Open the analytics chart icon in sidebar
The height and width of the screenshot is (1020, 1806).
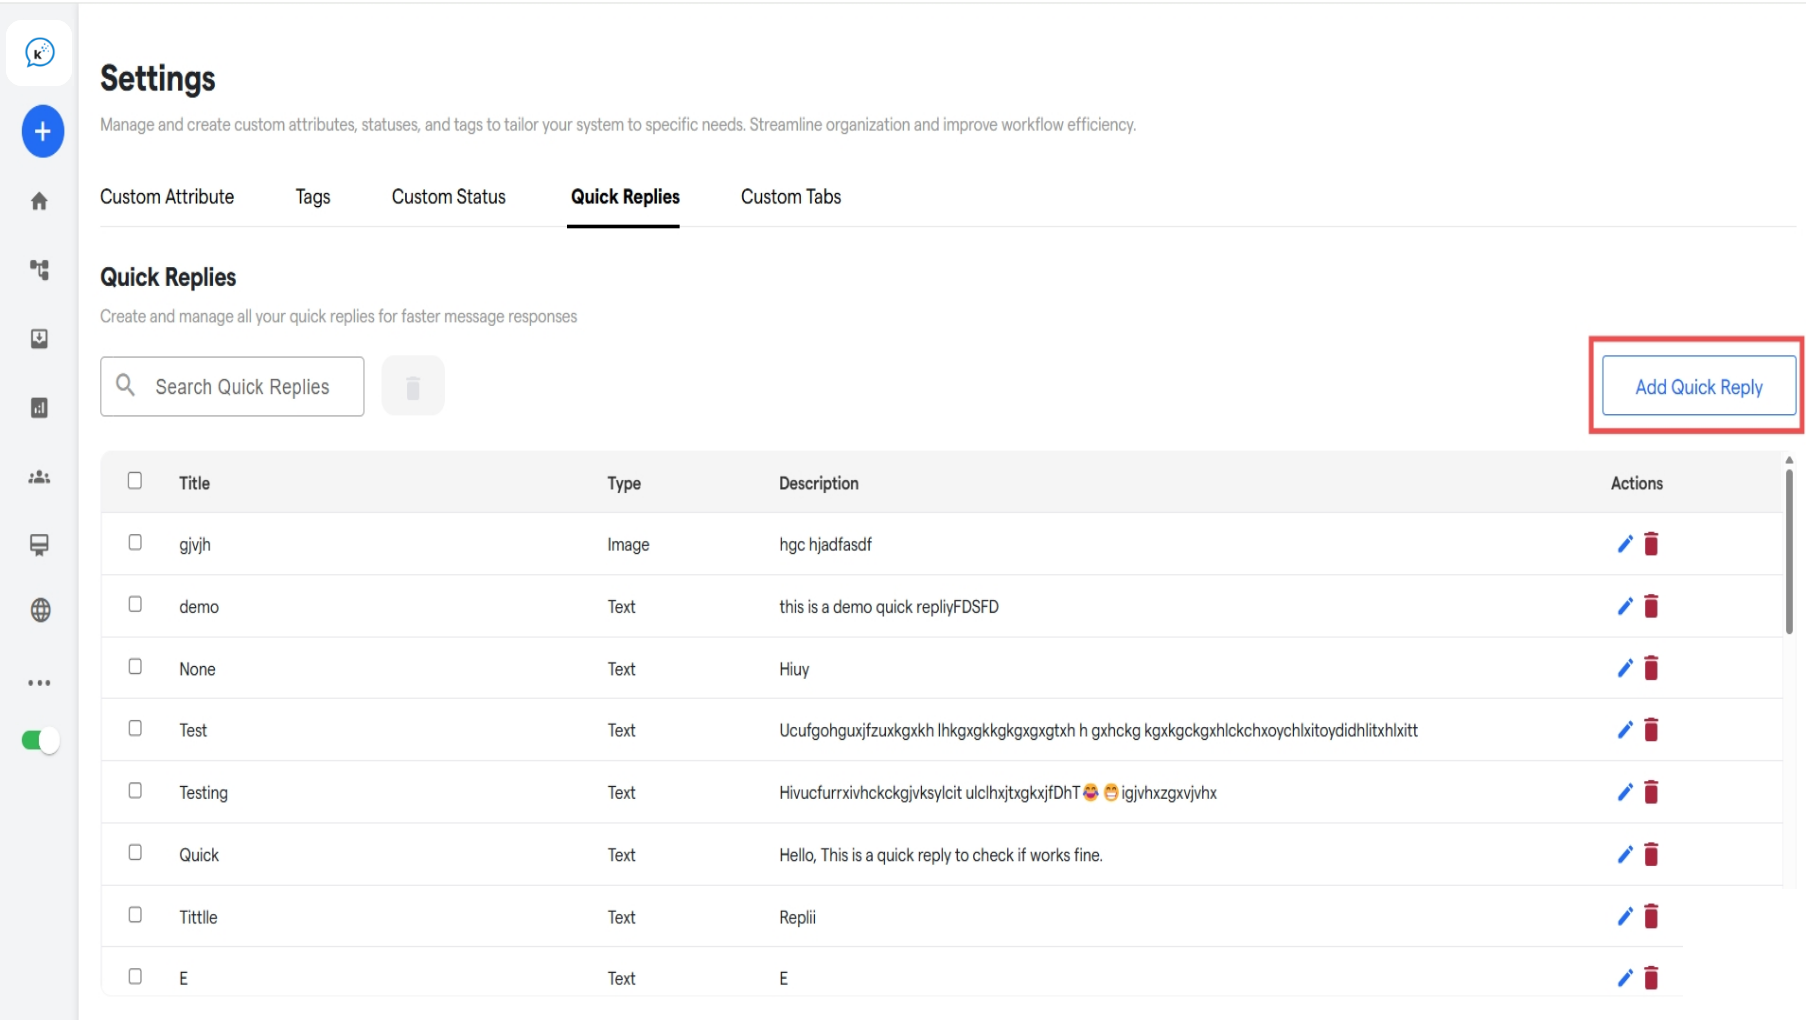[x=39, y=407]
